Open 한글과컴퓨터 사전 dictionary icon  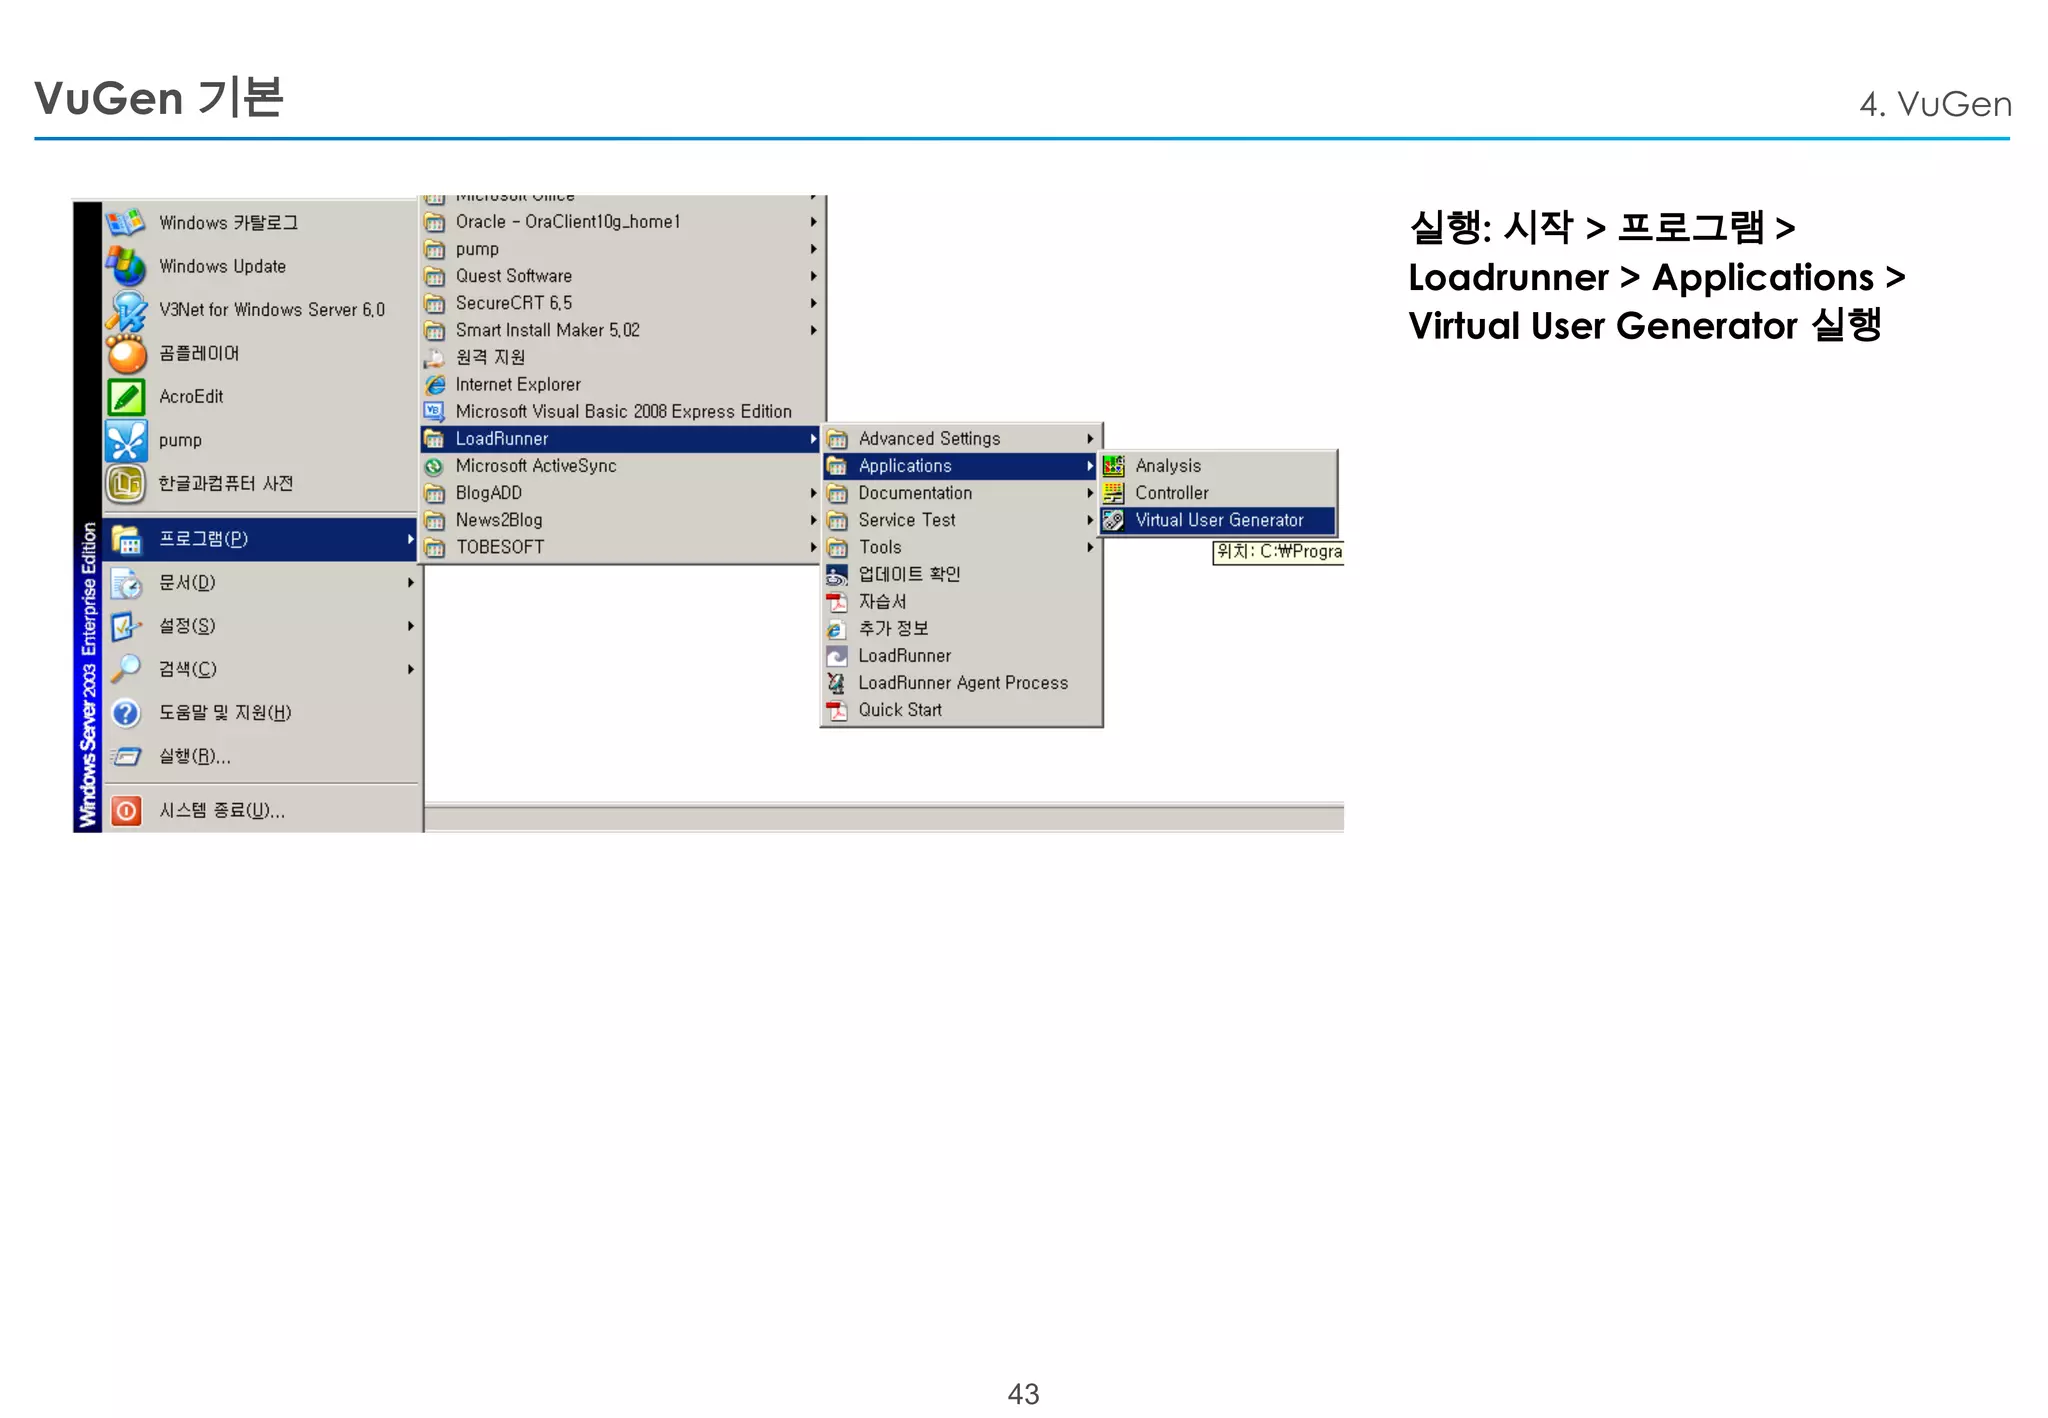(x=126, y=484)
